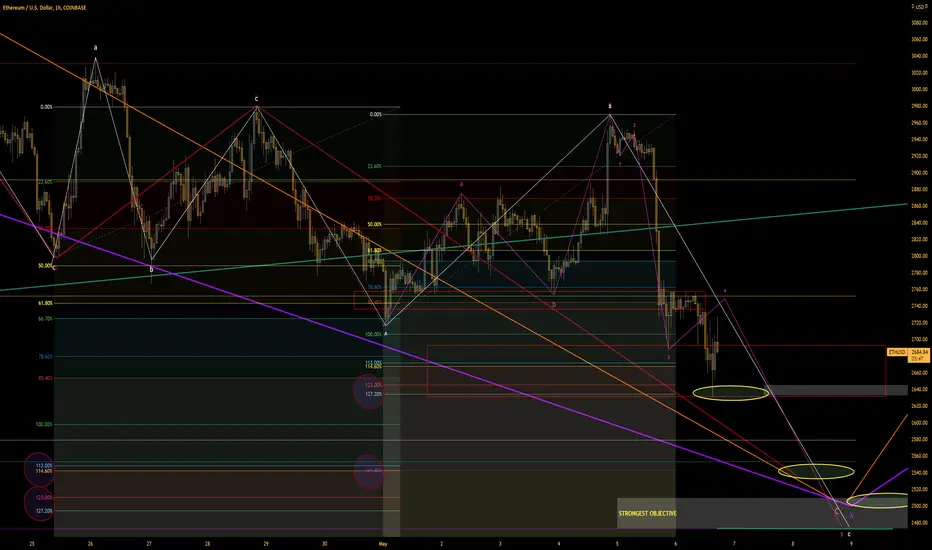Click the 2800.00 price axis label
Image resolution: width=932 pixels, height=550 pixels.
tap(920, 256)
